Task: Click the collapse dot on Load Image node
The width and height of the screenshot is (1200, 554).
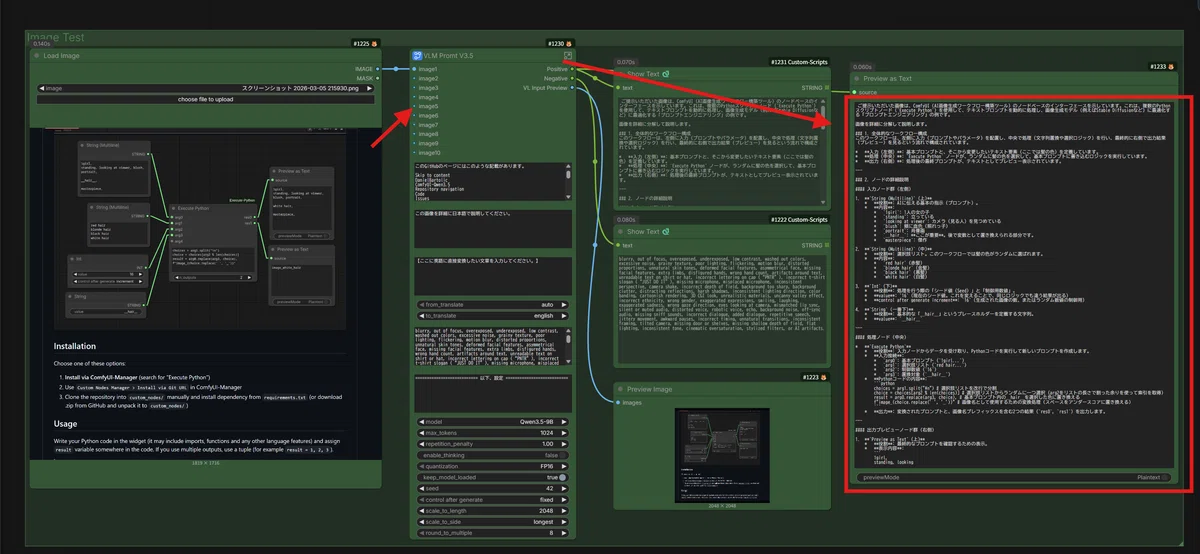Action: 37,55
